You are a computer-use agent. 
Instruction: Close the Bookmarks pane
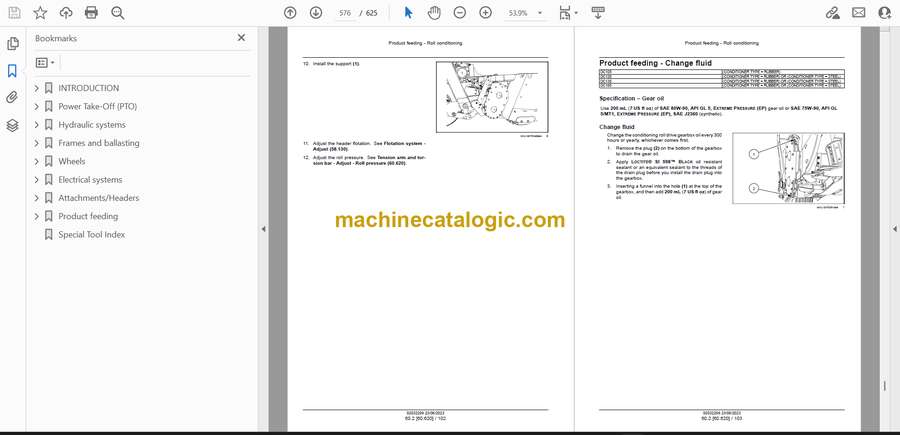241,38
